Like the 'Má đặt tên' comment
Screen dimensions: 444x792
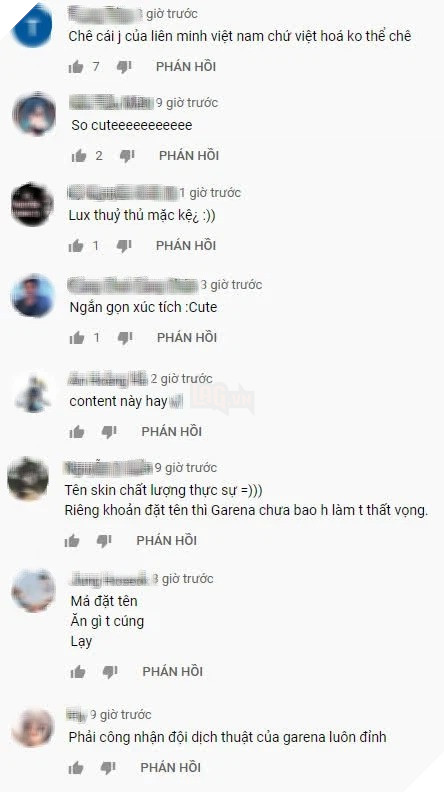coord(78,672)
